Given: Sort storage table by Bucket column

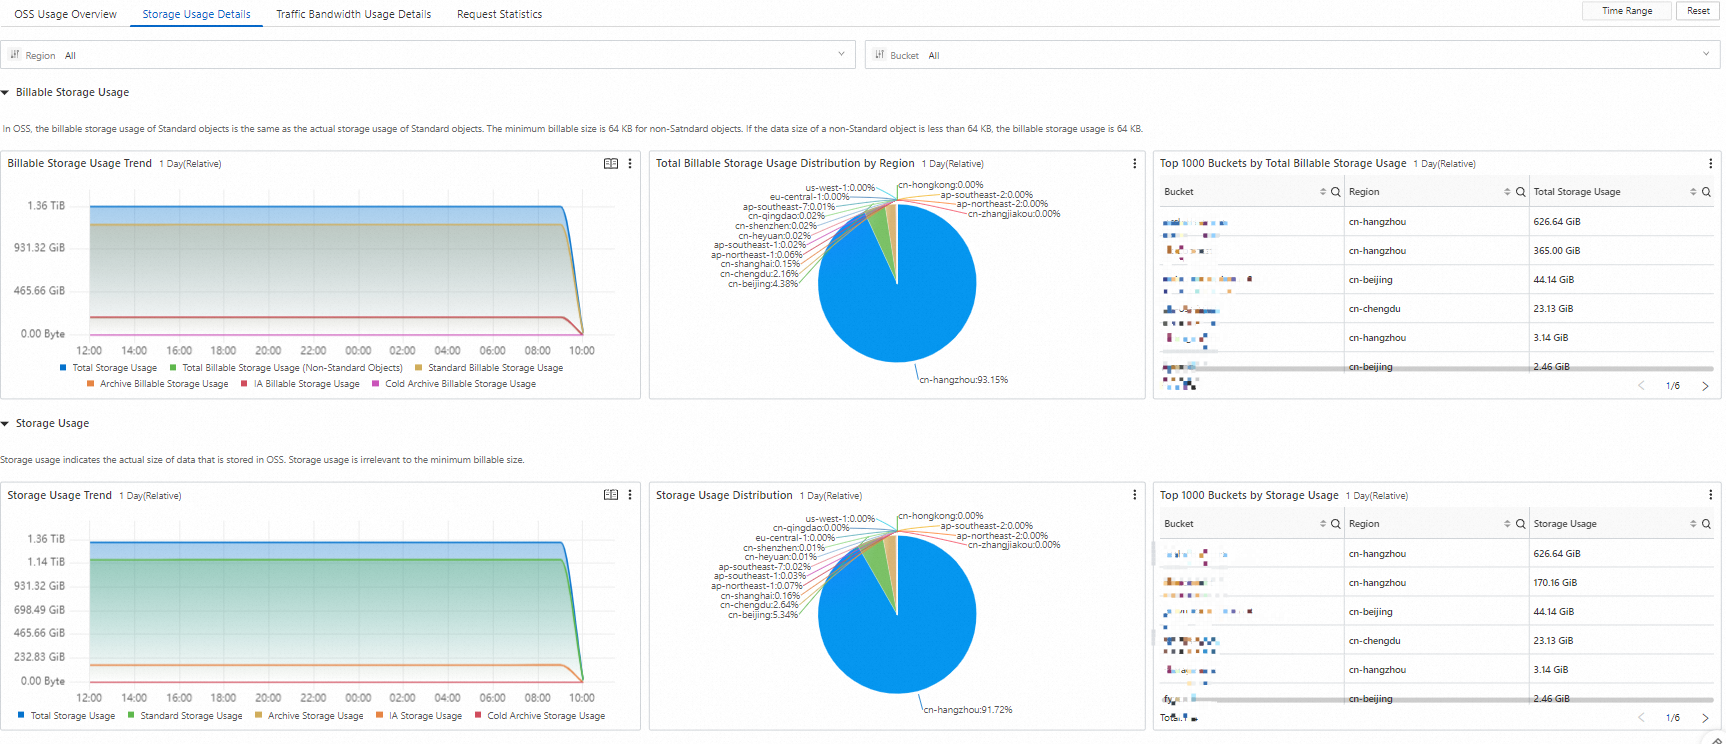Looking at the screenshot, I should (1322, 524).
